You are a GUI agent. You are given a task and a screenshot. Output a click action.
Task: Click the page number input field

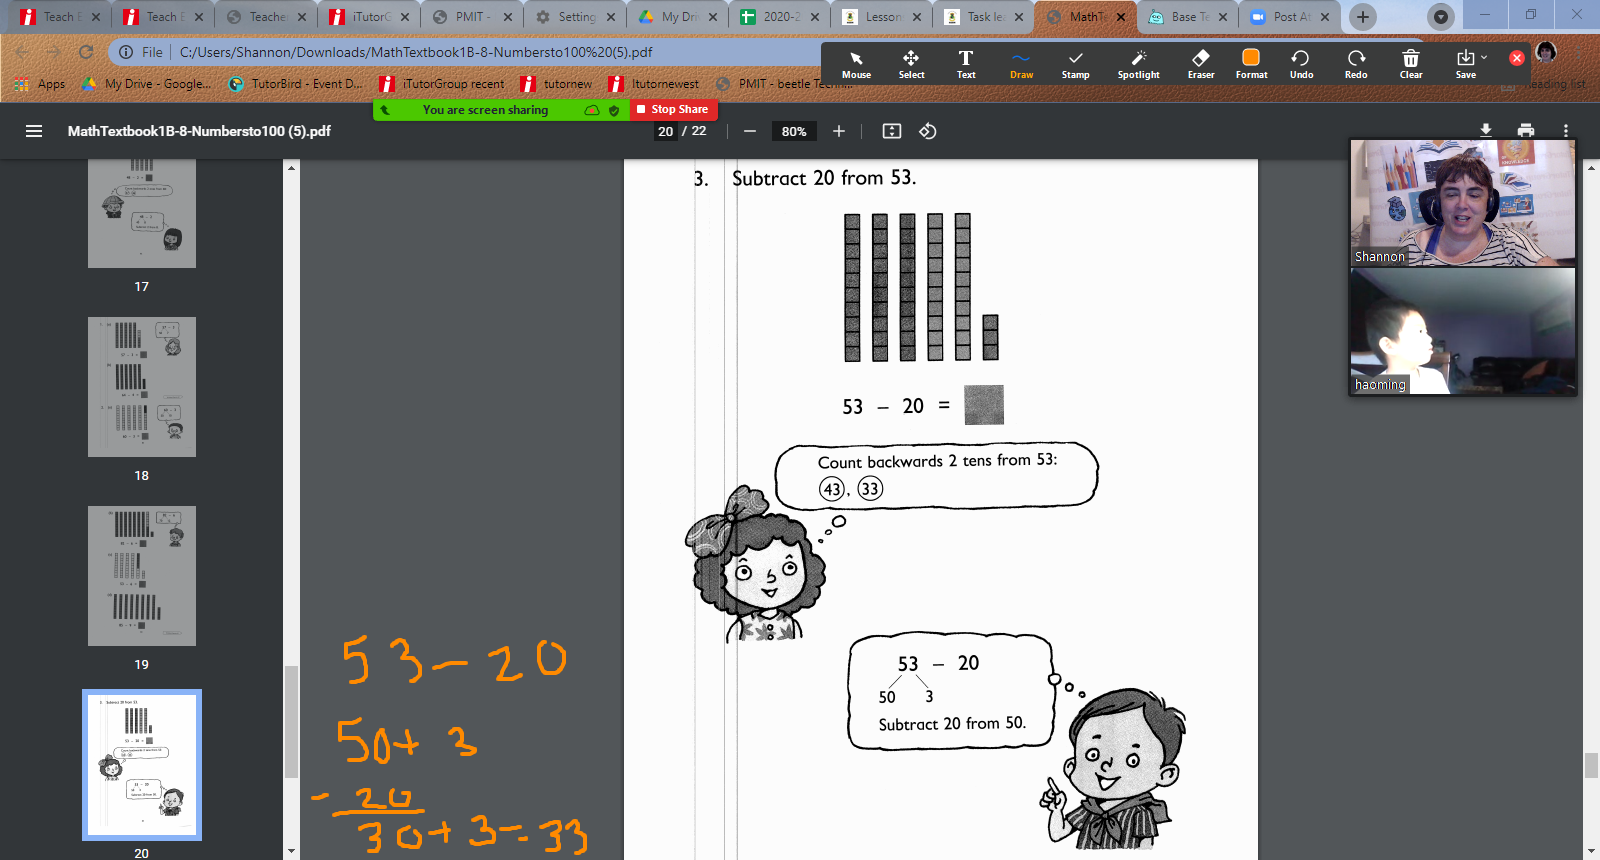[666, 131]
